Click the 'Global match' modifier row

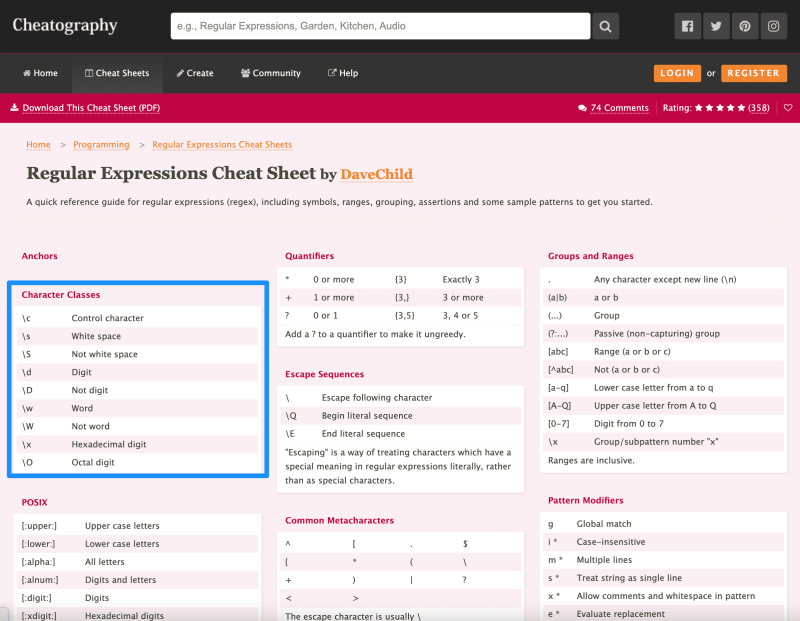[x=663, y=524]
